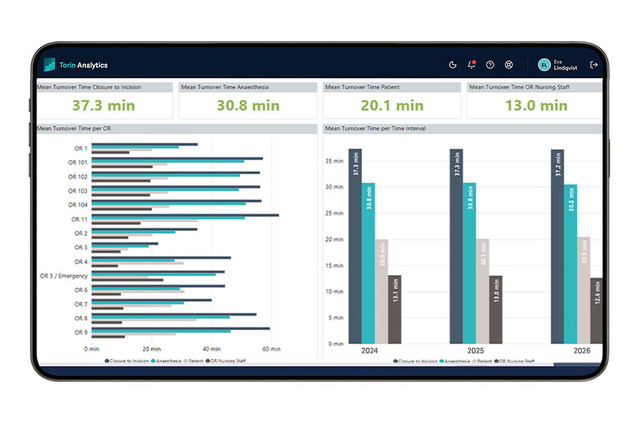
Task: Click OR 11's longest Closure to Incision bar
Action: [x=185, y=215]
